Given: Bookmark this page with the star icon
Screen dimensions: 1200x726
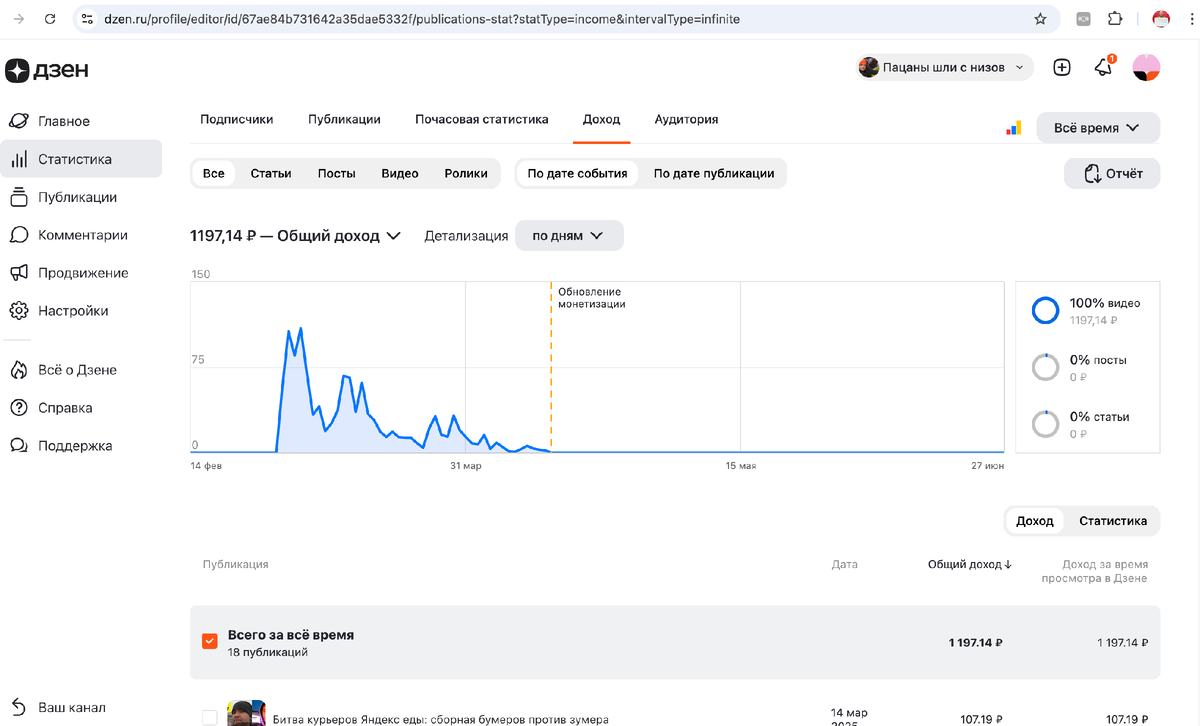Looking at the screenshot, I should click(1040, 18).
